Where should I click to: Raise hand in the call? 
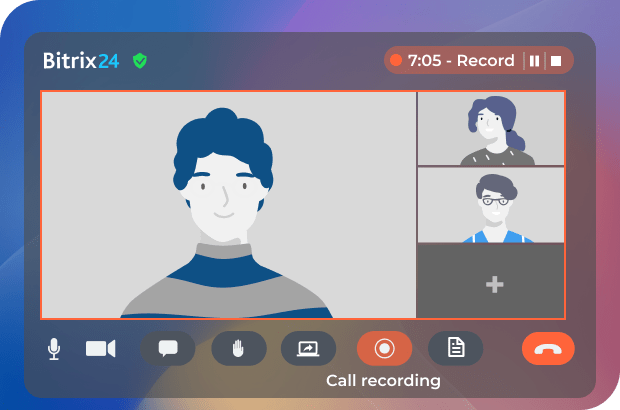[239, 348]
